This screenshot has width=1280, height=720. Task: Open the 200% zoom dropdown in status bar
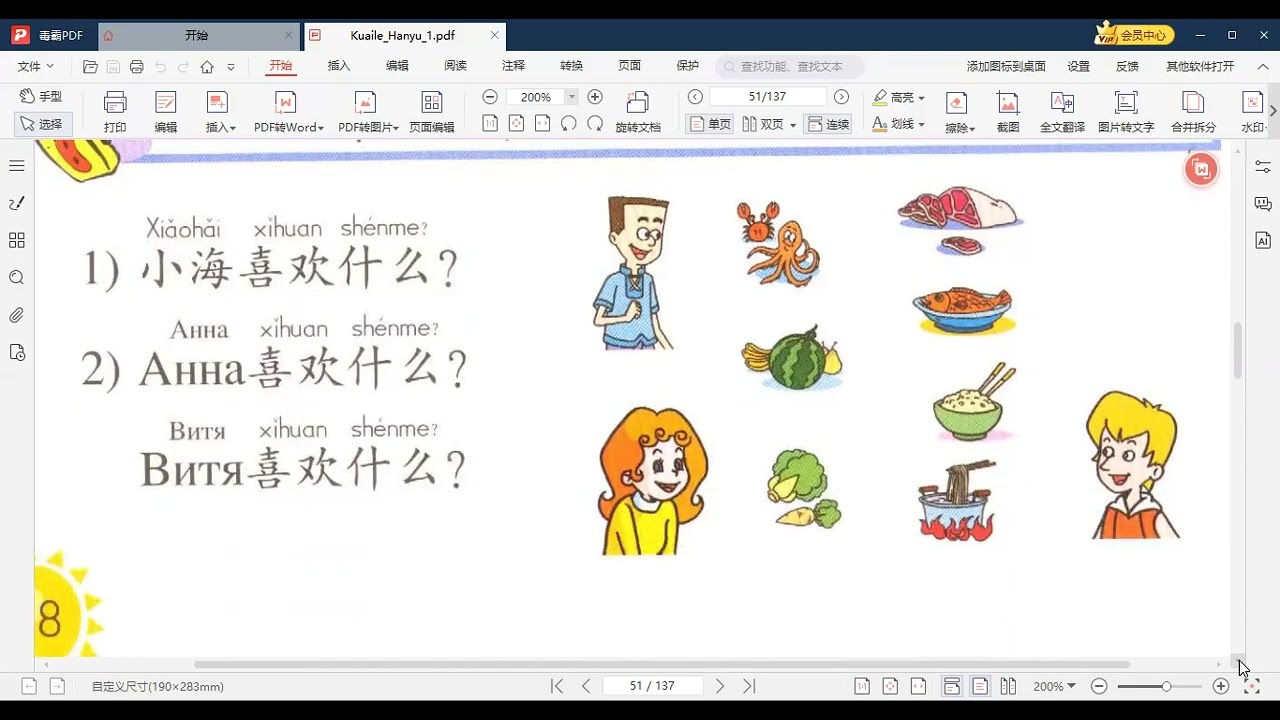point(1054,686)
